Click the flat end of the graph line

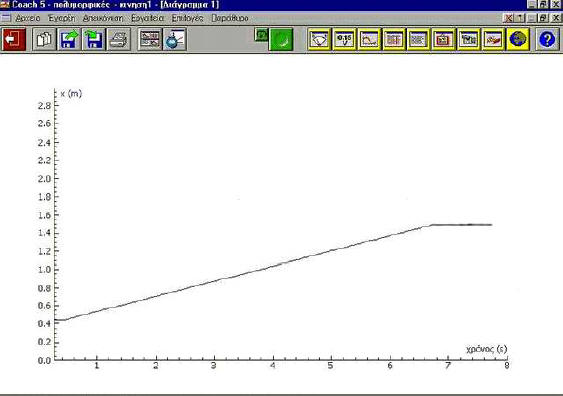[461, 225]
